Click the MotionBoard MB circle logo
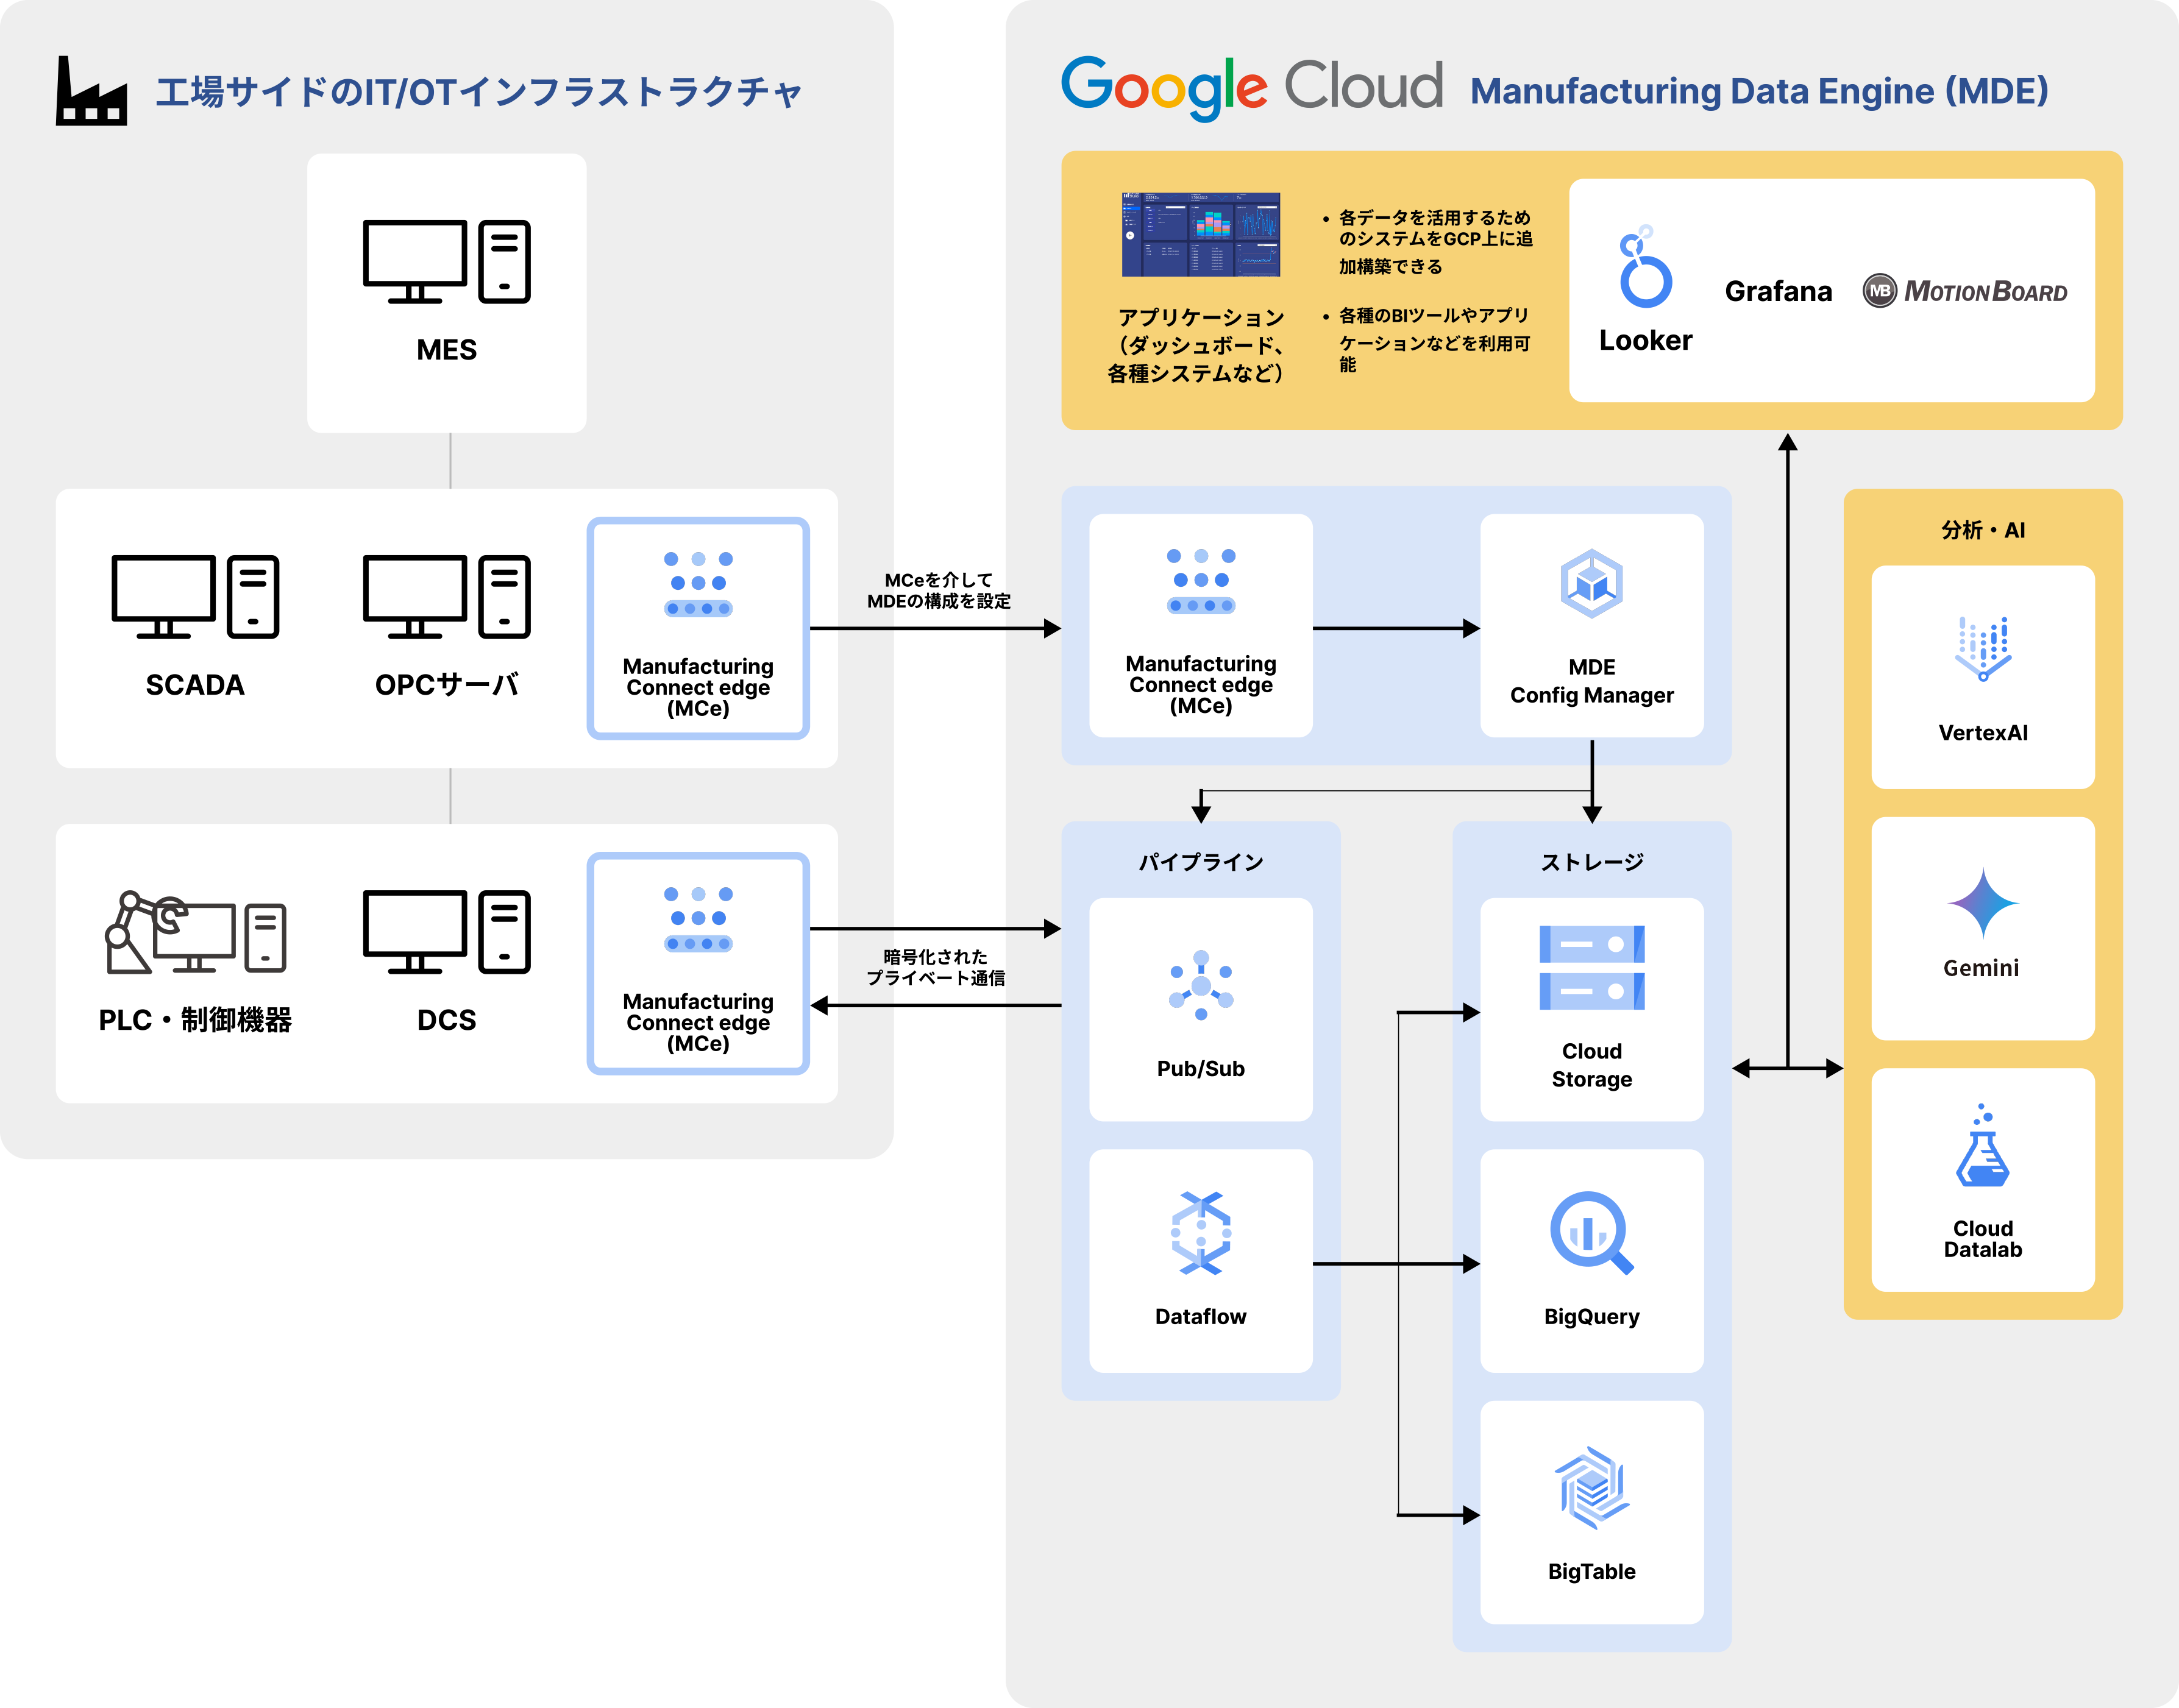Viewport: 2179px width, 1708px height. click(1879, 291)
